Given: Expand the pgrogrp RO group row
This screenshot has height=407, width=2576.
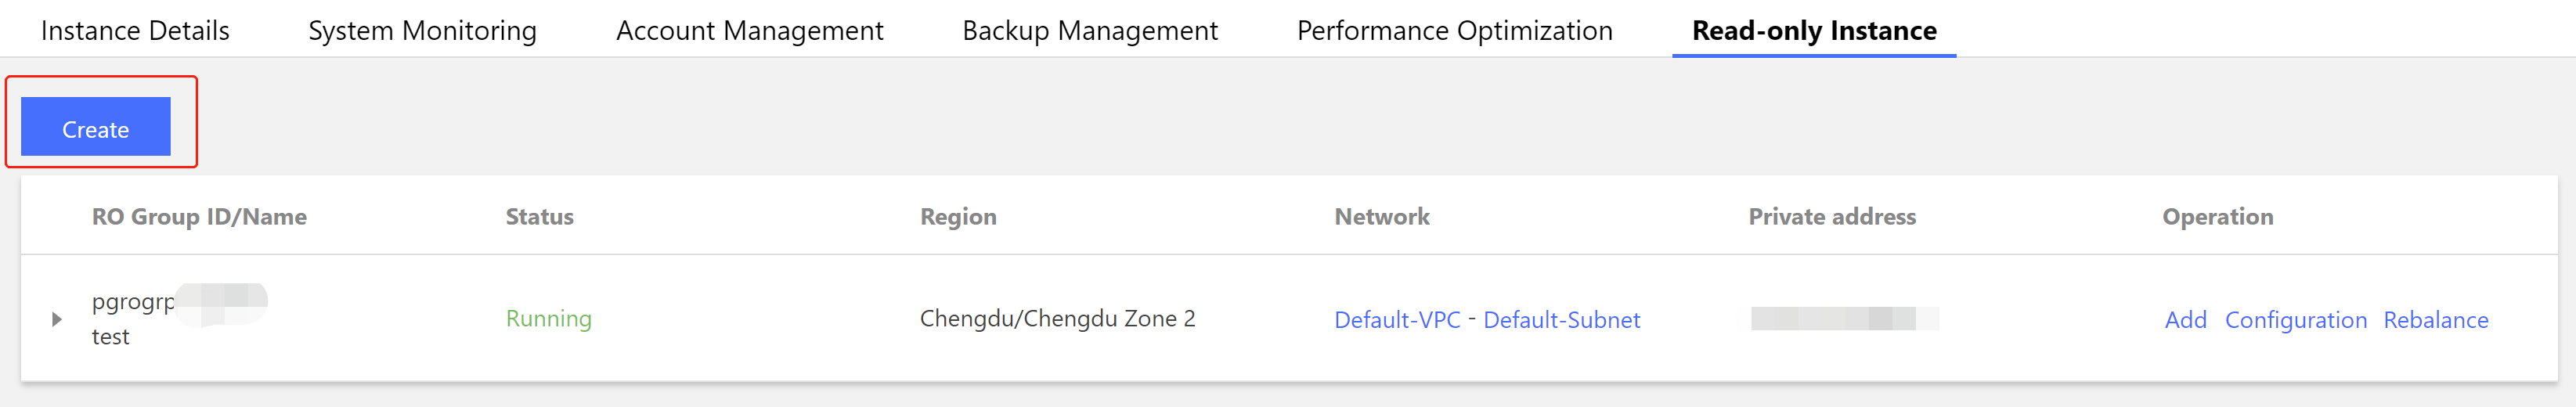Looking at the screenshot, I should click(x=57, y=319).
